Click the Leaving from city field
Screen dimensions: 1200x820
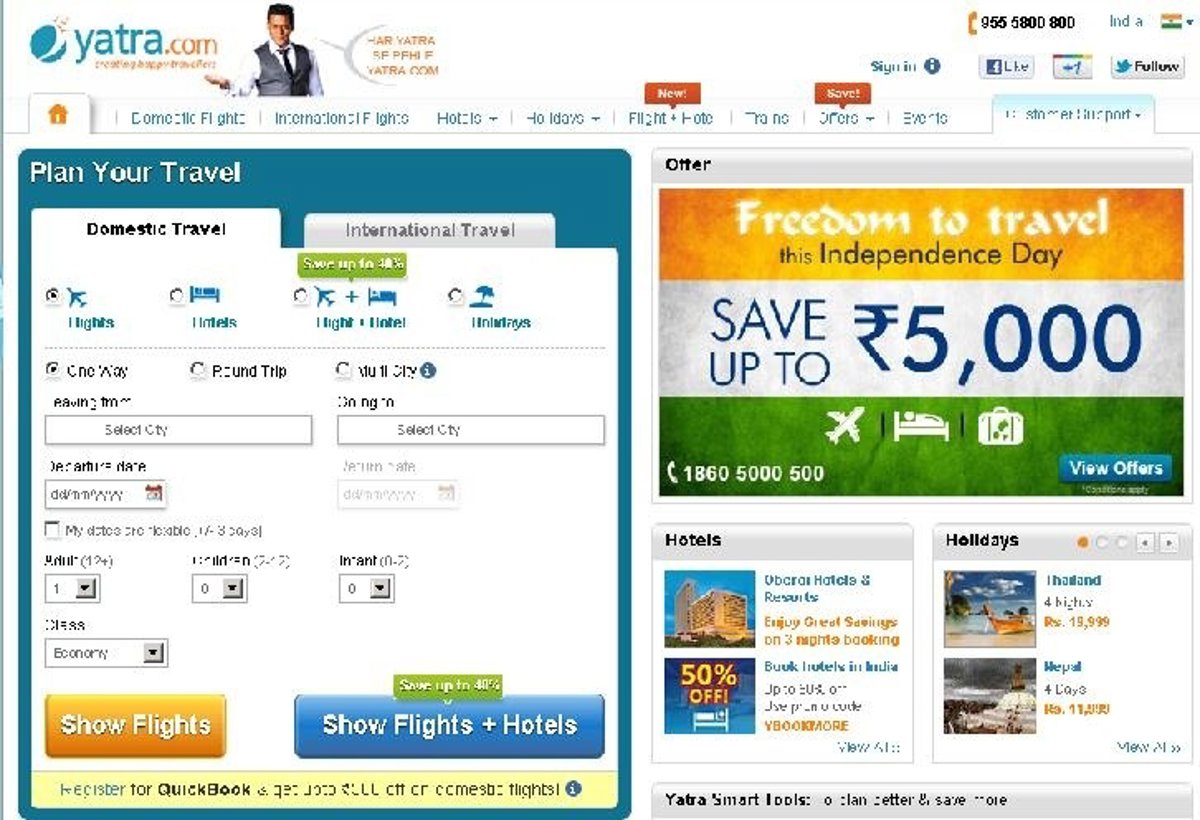(178, 430)
